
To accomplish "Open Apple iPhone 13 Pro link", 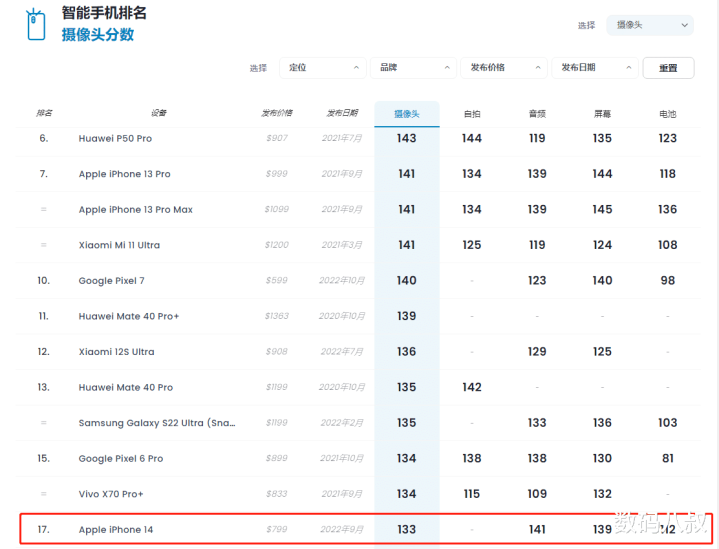I will click(x=124, y=174).
